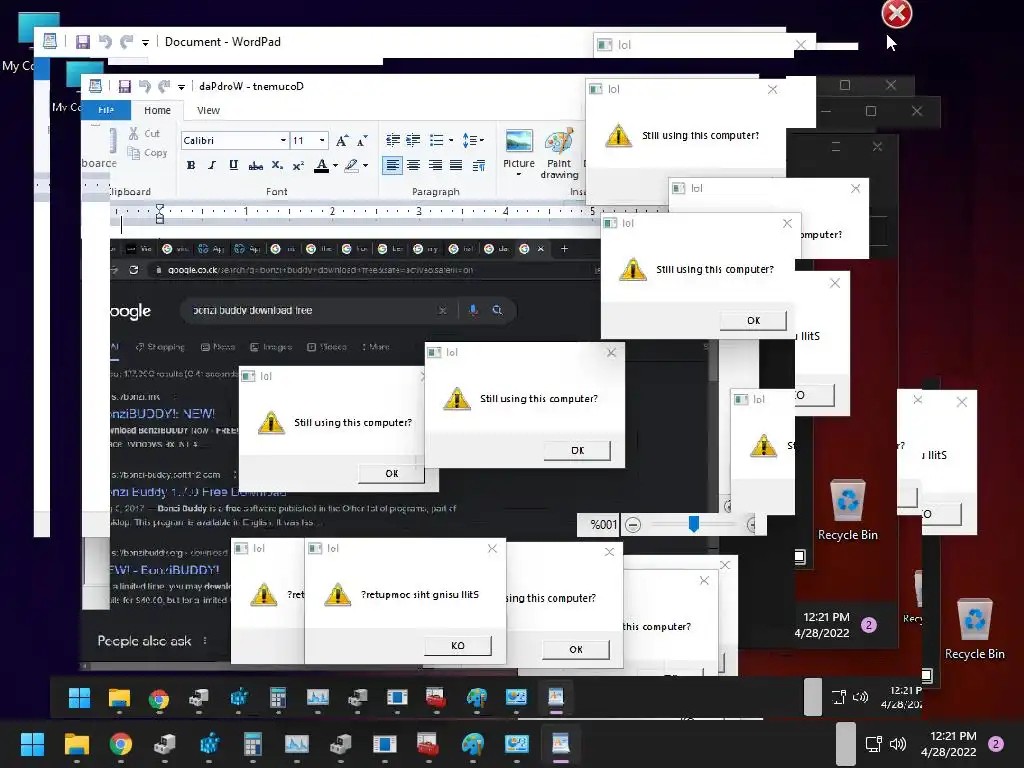Click the Paint drawing icon
Image resolution: width=1024 pixels, height=768 pixels.
tap(559, 141)
